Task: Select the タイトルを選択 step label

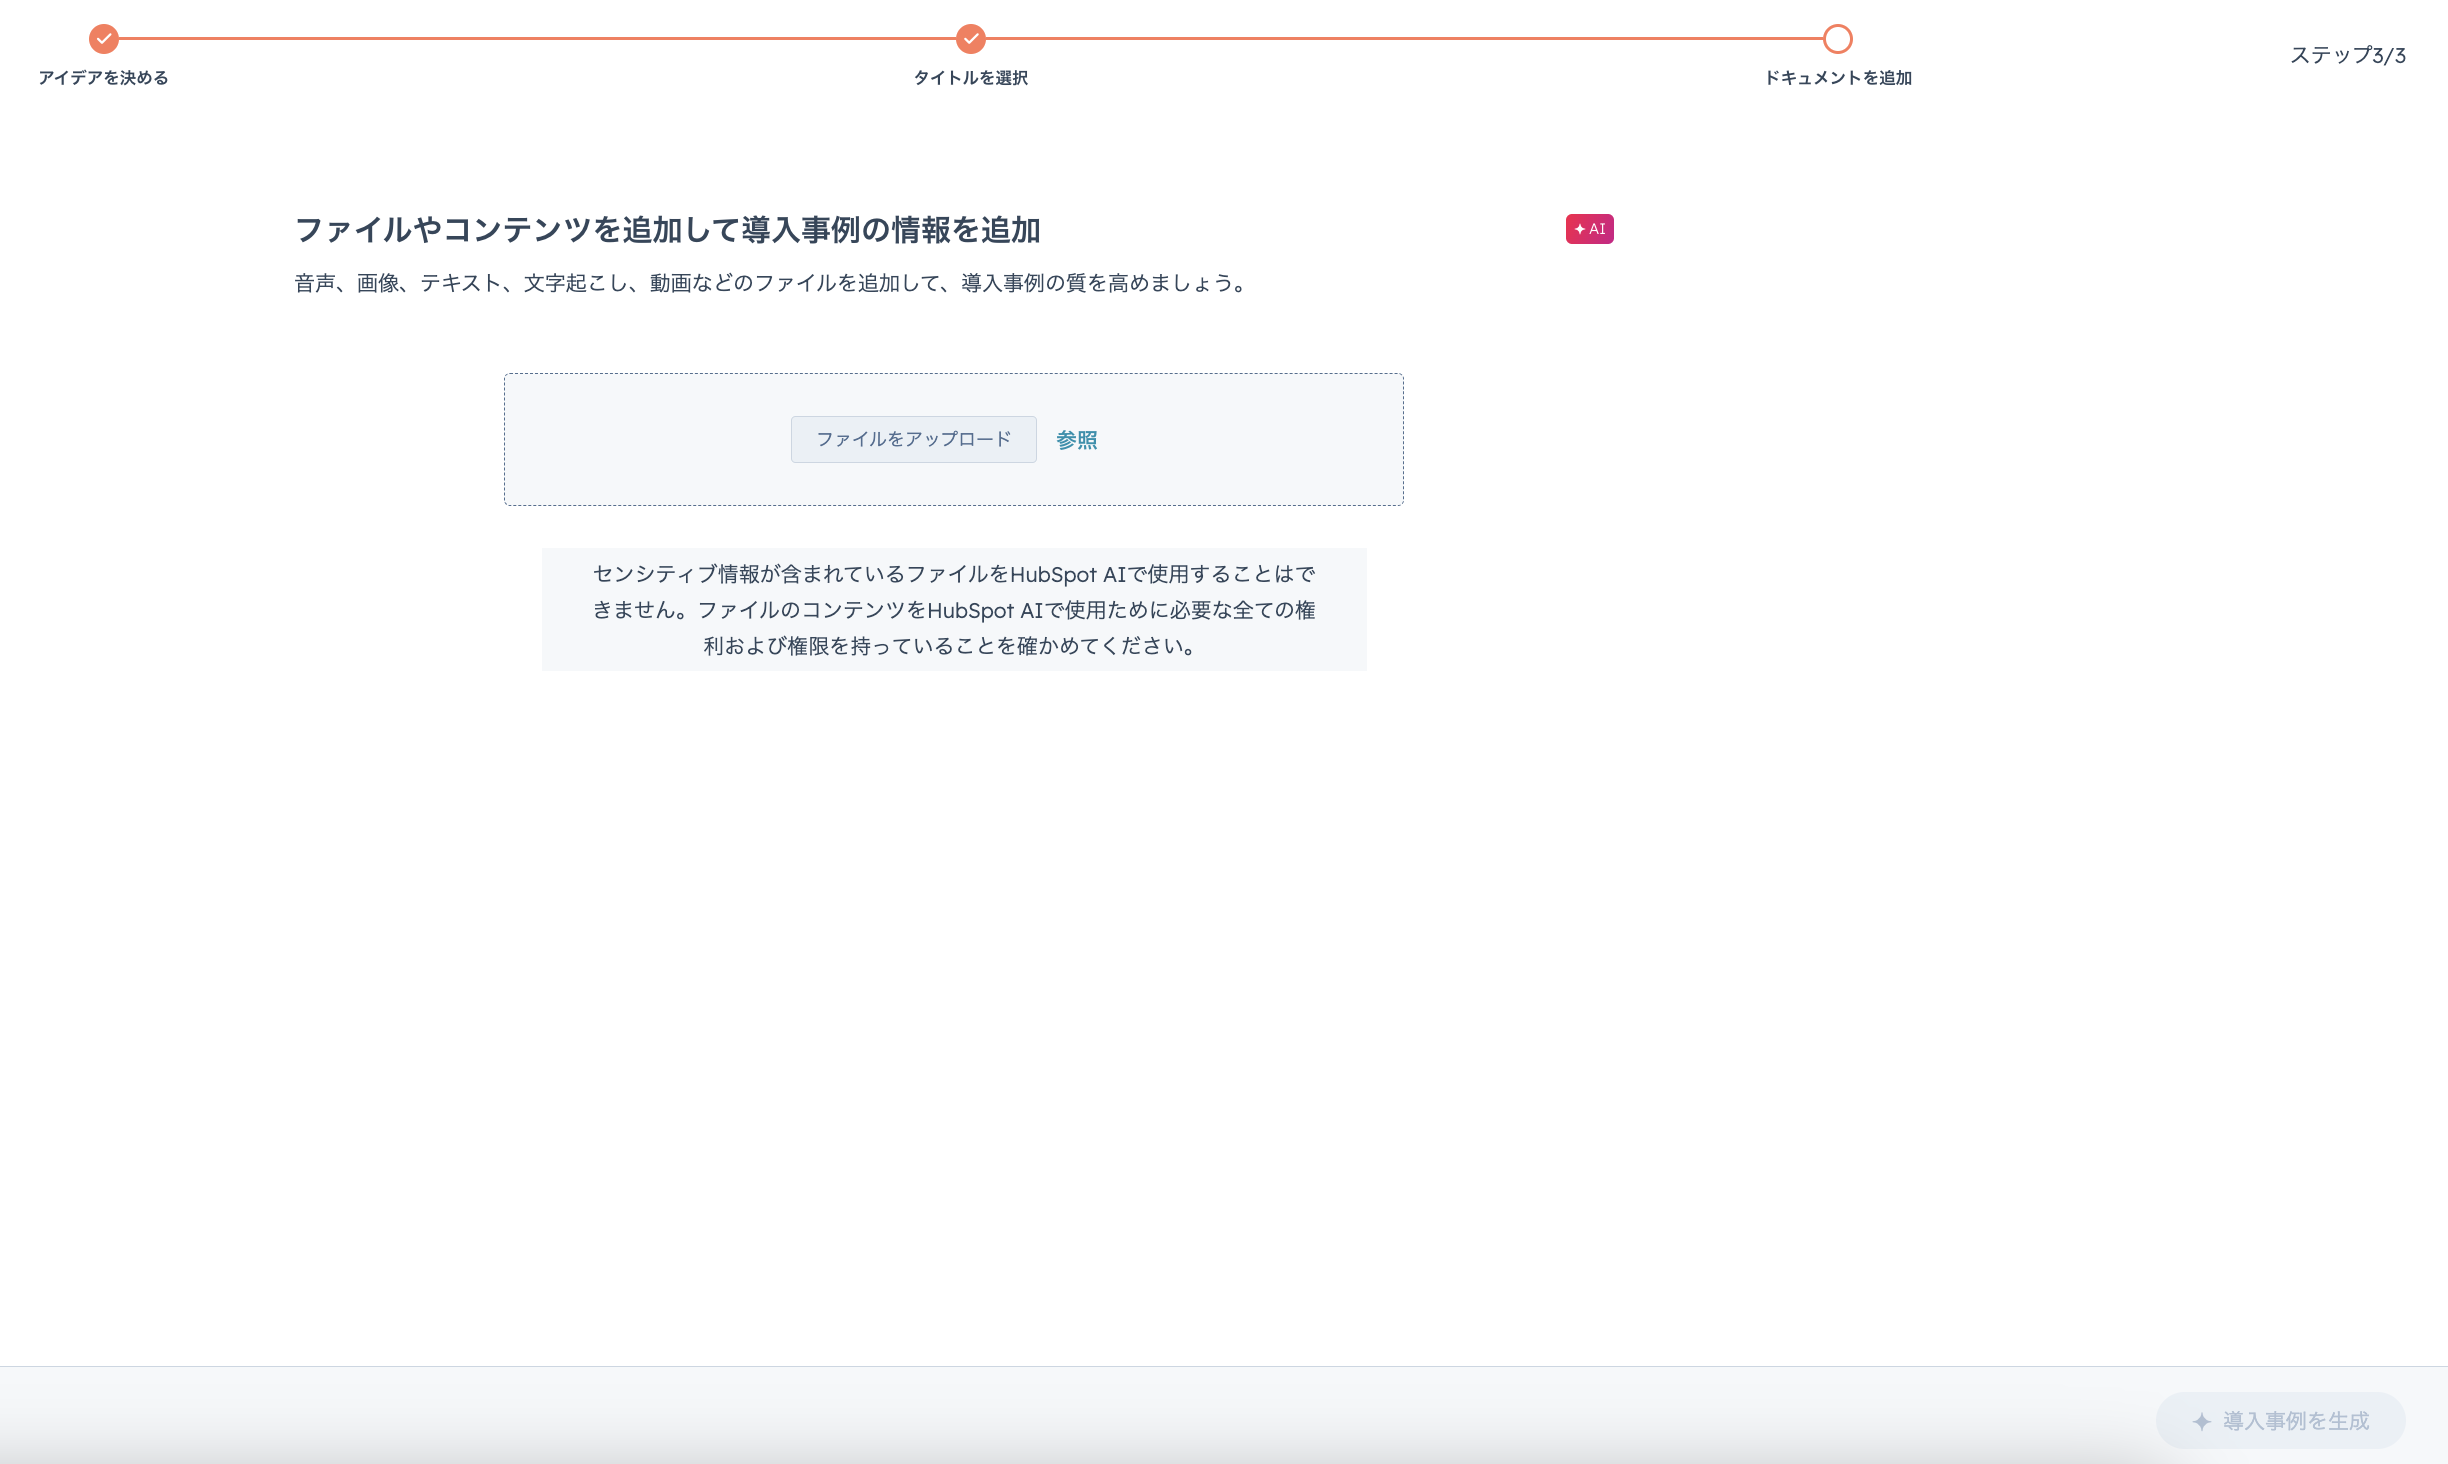Action: point(970,78)
